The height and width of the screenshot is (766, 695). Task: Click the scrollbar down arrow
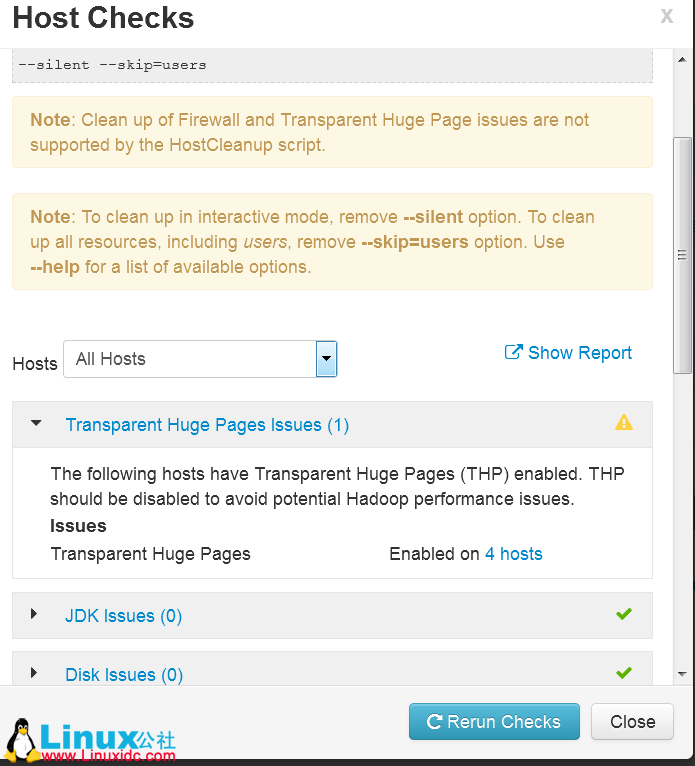pos(682,674)
